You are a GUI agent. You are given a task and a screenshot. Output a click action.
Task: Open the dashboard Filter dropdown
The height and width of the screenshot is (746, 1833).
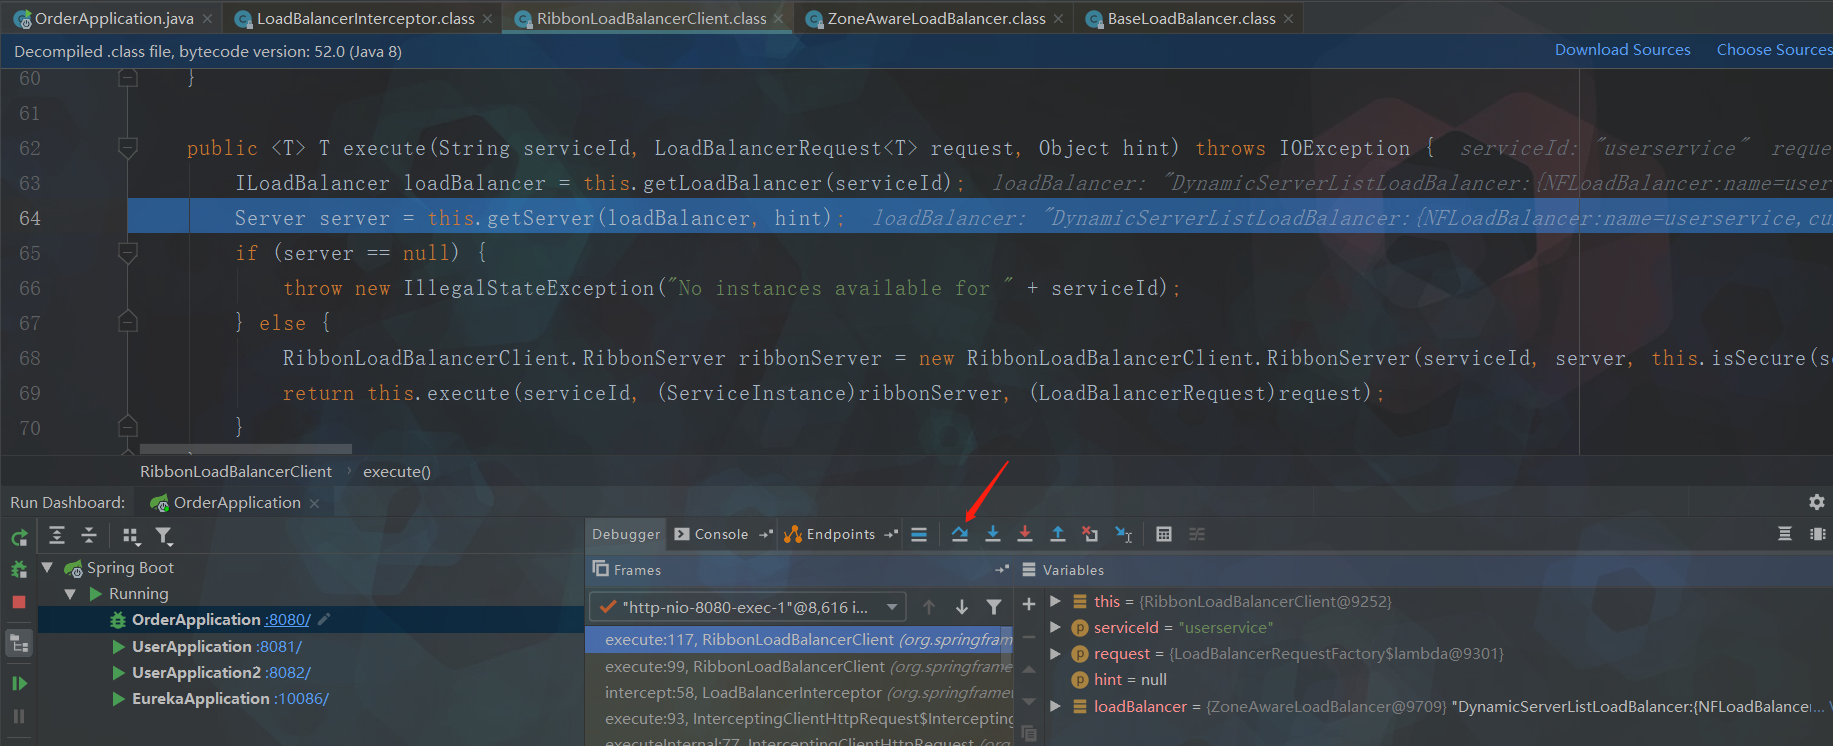click(164, 536)
